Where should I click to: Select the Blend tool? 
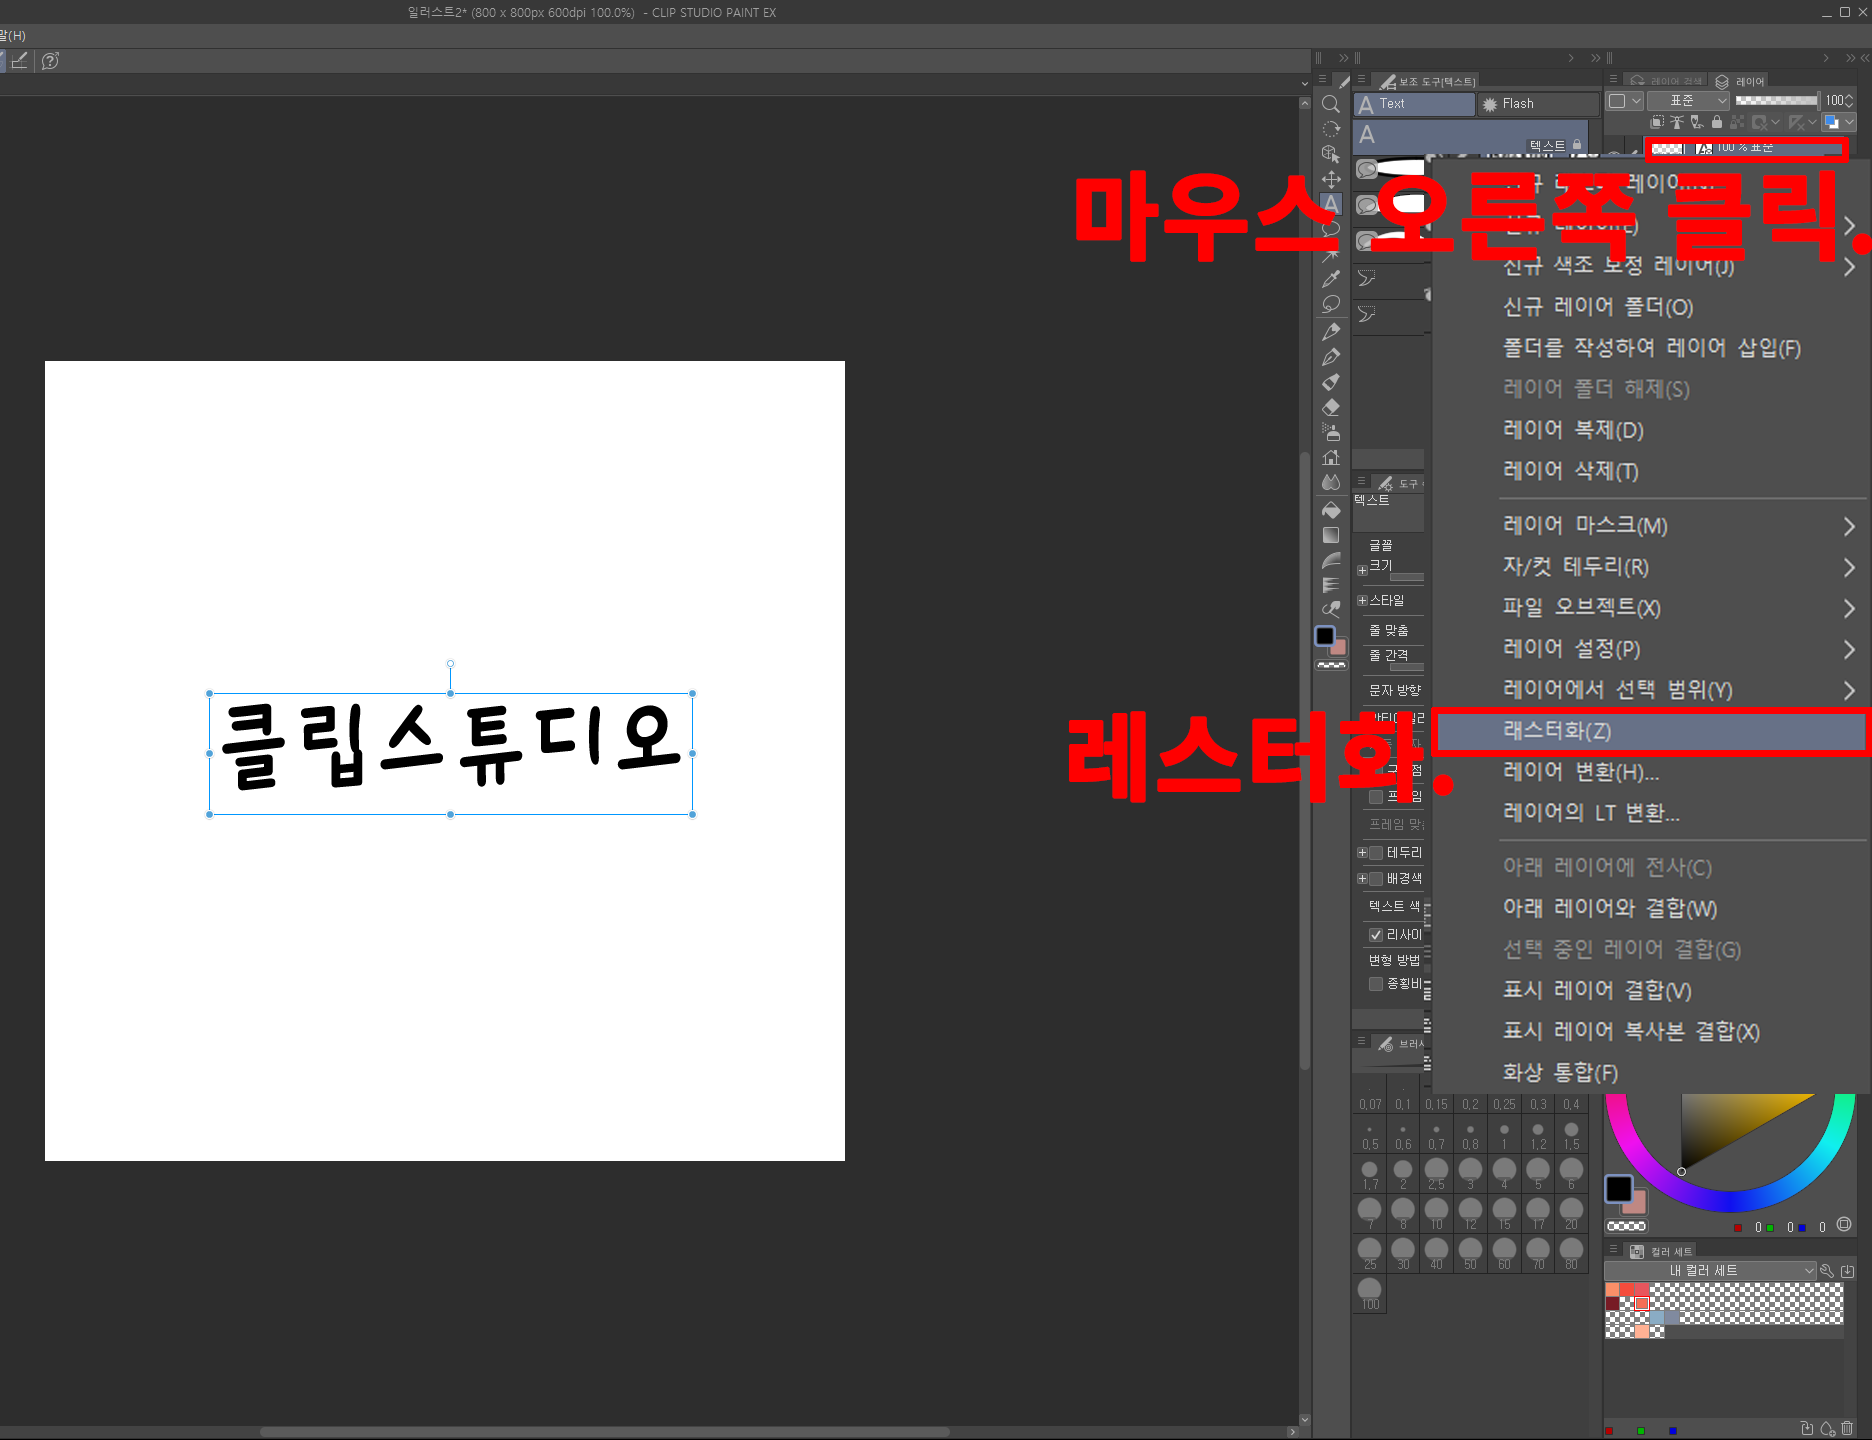point(1330,482)
